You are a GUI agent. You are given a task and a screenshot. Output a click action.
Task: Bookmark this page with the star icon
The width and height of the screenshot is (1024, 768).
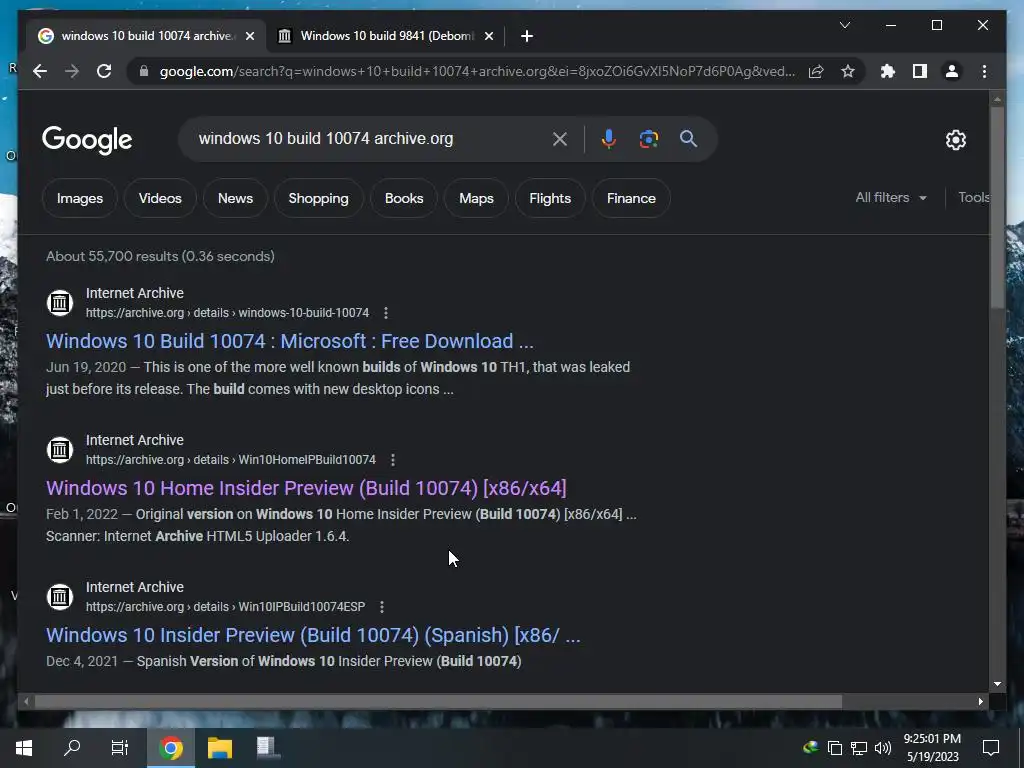848,71
